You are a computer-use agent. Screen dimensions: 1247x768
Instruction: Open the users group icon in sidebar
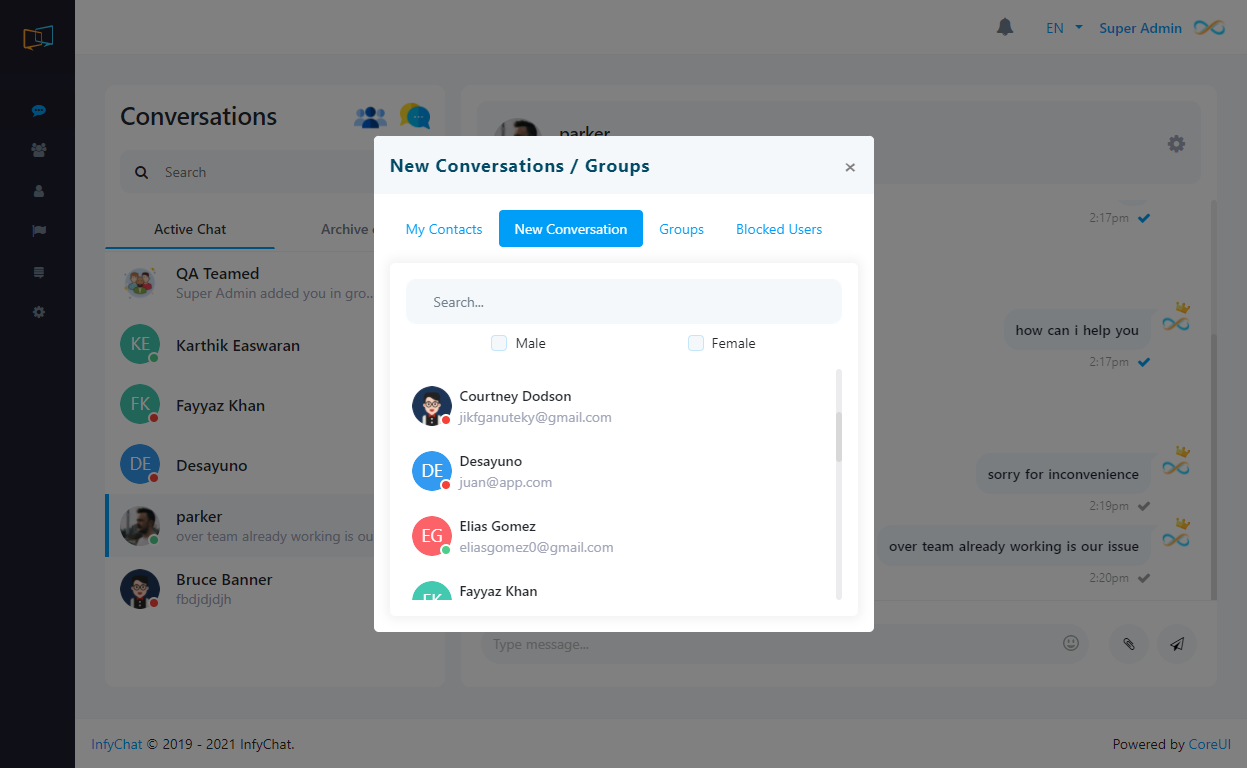point(39,150)
